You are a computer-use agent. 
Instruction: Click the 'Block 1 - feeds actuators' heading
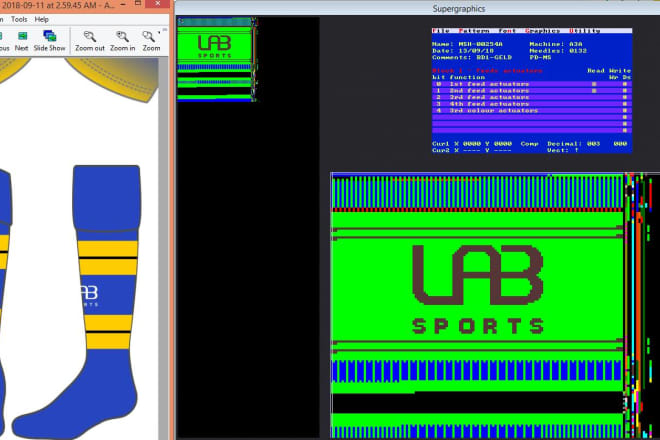click(487, 71)
